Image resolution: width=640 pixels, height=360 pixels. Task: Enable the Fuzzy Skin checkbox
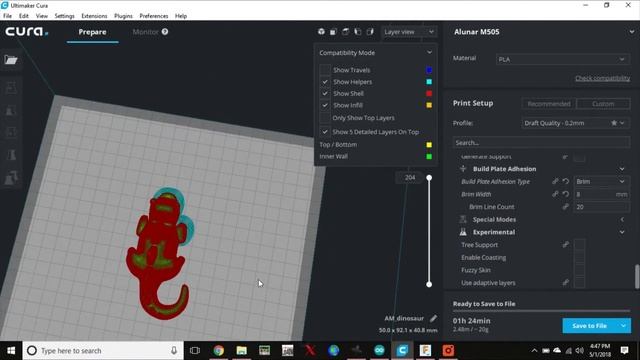pos(579,270)
